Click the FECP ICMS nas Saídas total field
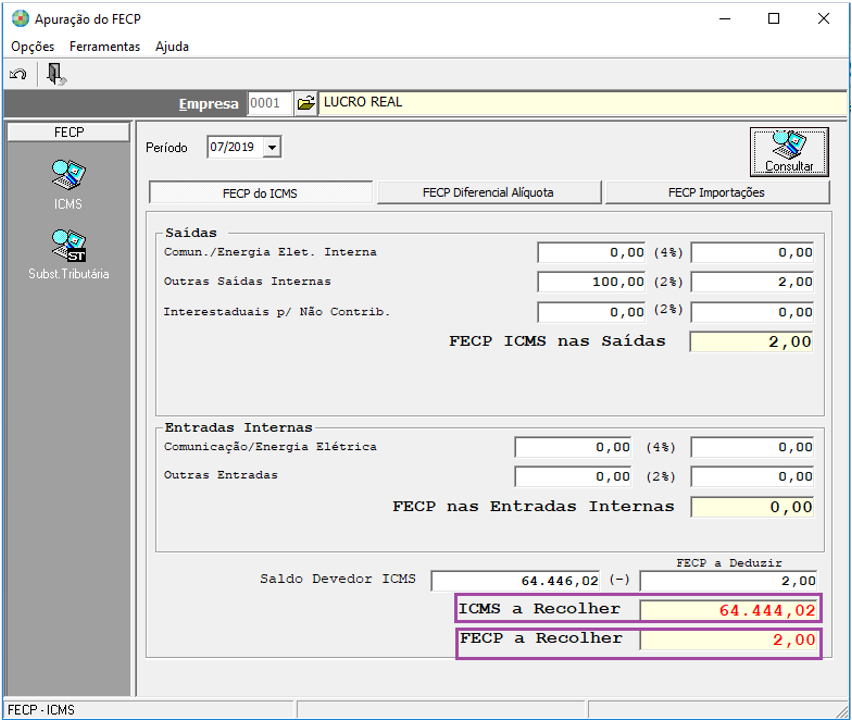The width and height of the screenshot is (852, 723). pyautogui.click(x=751, y=342)
